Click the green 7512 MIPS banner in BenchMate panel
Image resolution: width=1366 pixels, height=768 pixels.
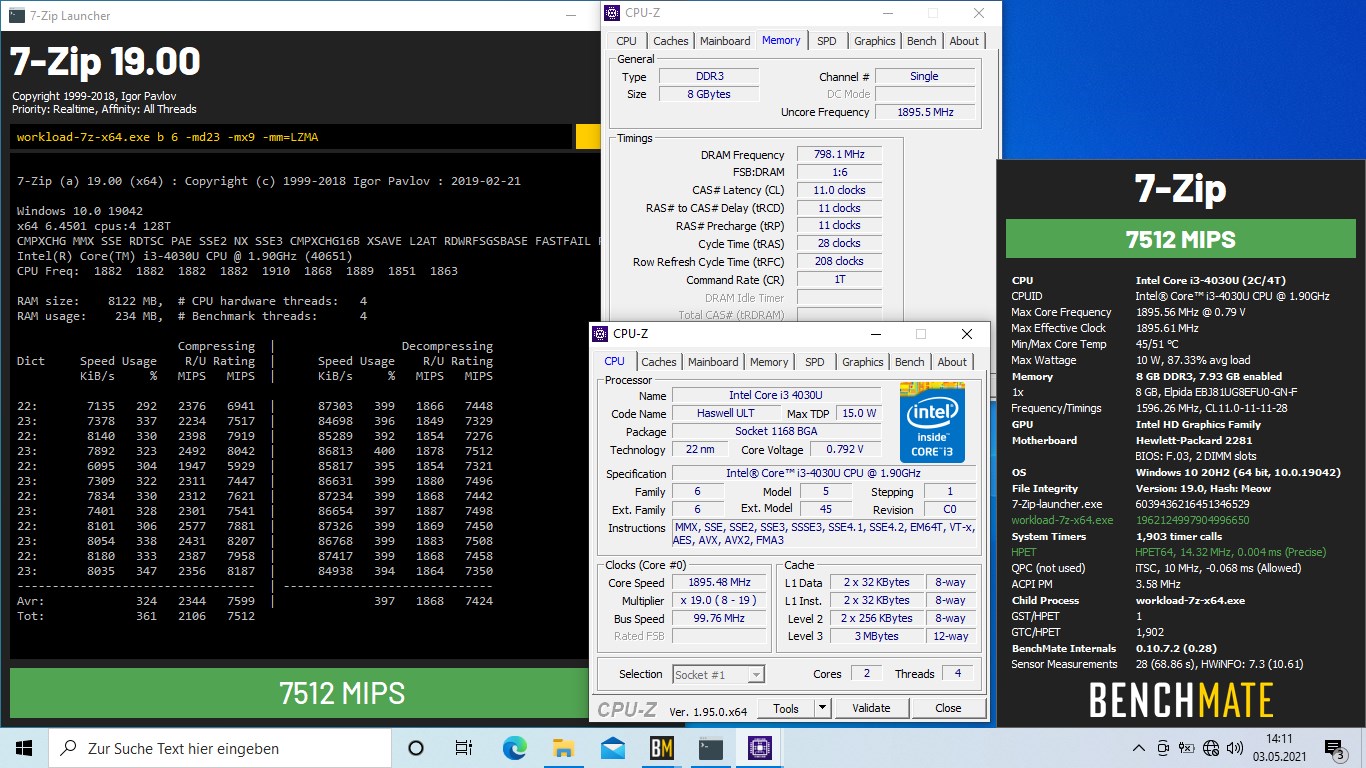(1181, 240)
